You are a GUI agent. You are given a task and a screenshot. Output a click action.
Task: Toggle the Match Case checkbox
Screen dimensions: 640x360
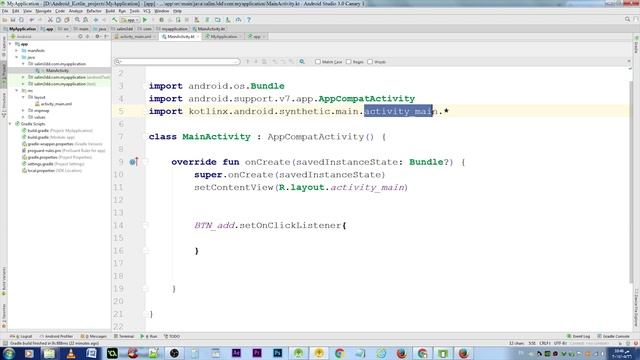click(318, 62)
